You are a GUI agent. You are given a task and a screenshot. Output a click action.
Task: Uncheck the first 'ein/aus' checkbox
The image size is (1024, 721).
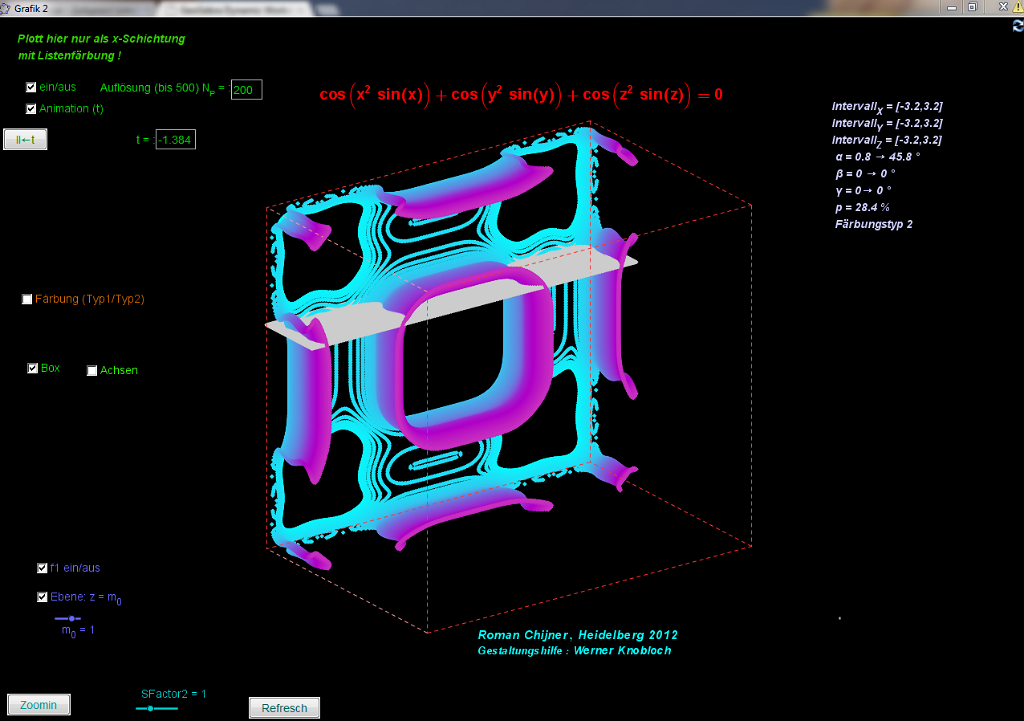[x=31, y=88]
